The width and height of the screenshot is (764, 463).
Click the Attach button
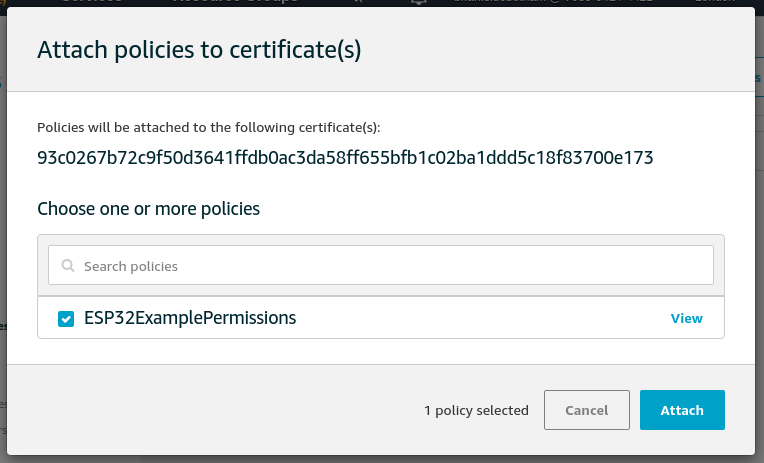(682, 410)
